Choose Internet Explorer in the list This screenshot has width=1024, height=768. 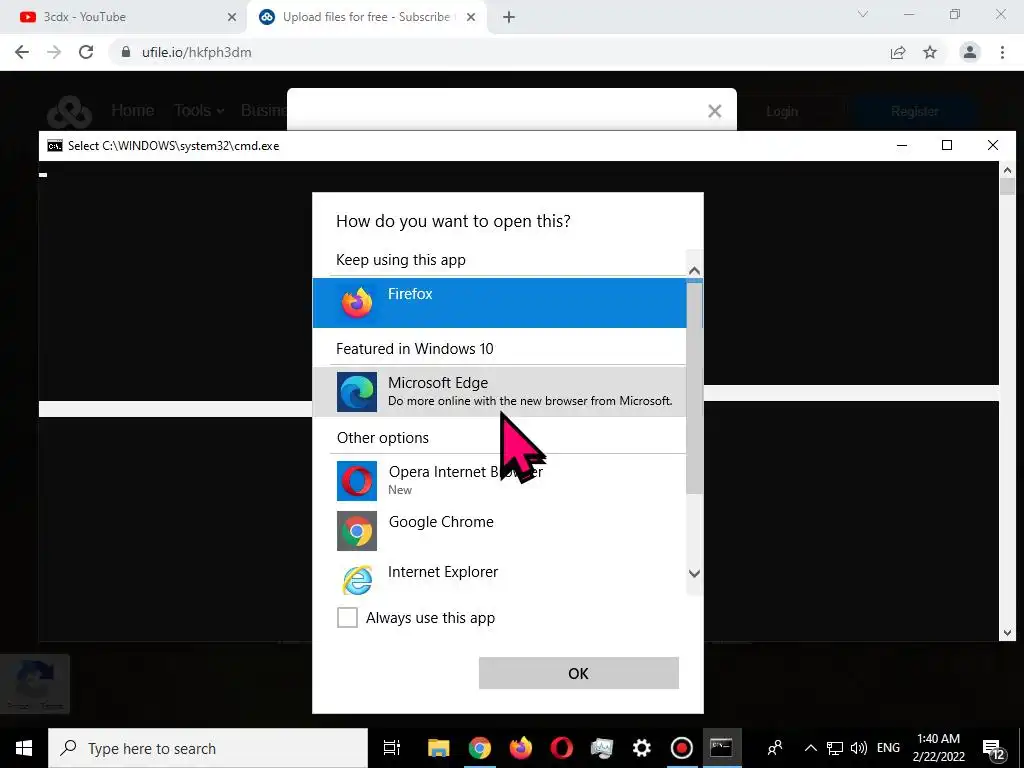point(500,579)
